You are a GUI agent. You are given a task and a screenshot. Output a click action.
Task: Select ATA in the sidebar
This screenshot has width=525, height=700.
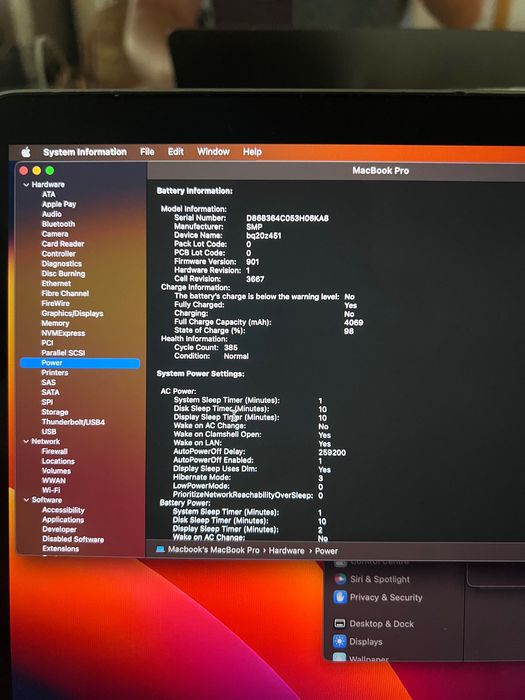49,194
